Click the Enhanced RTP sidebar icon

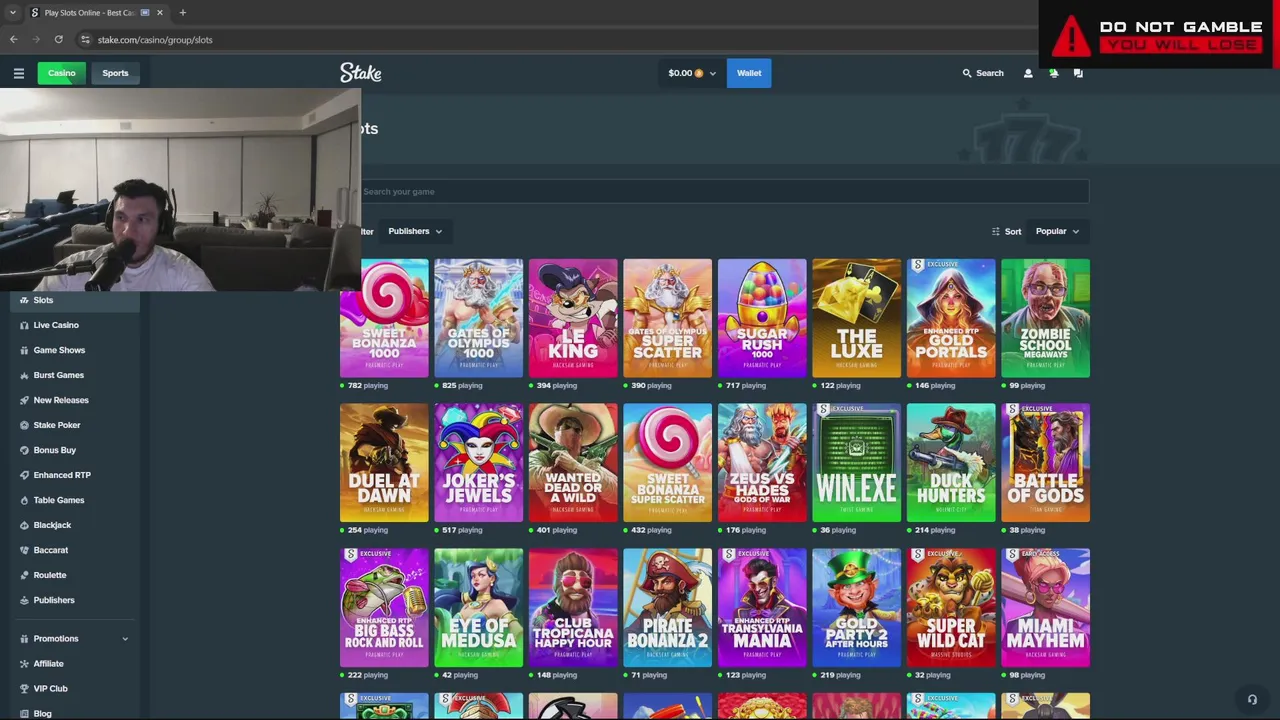pos(24,475)
